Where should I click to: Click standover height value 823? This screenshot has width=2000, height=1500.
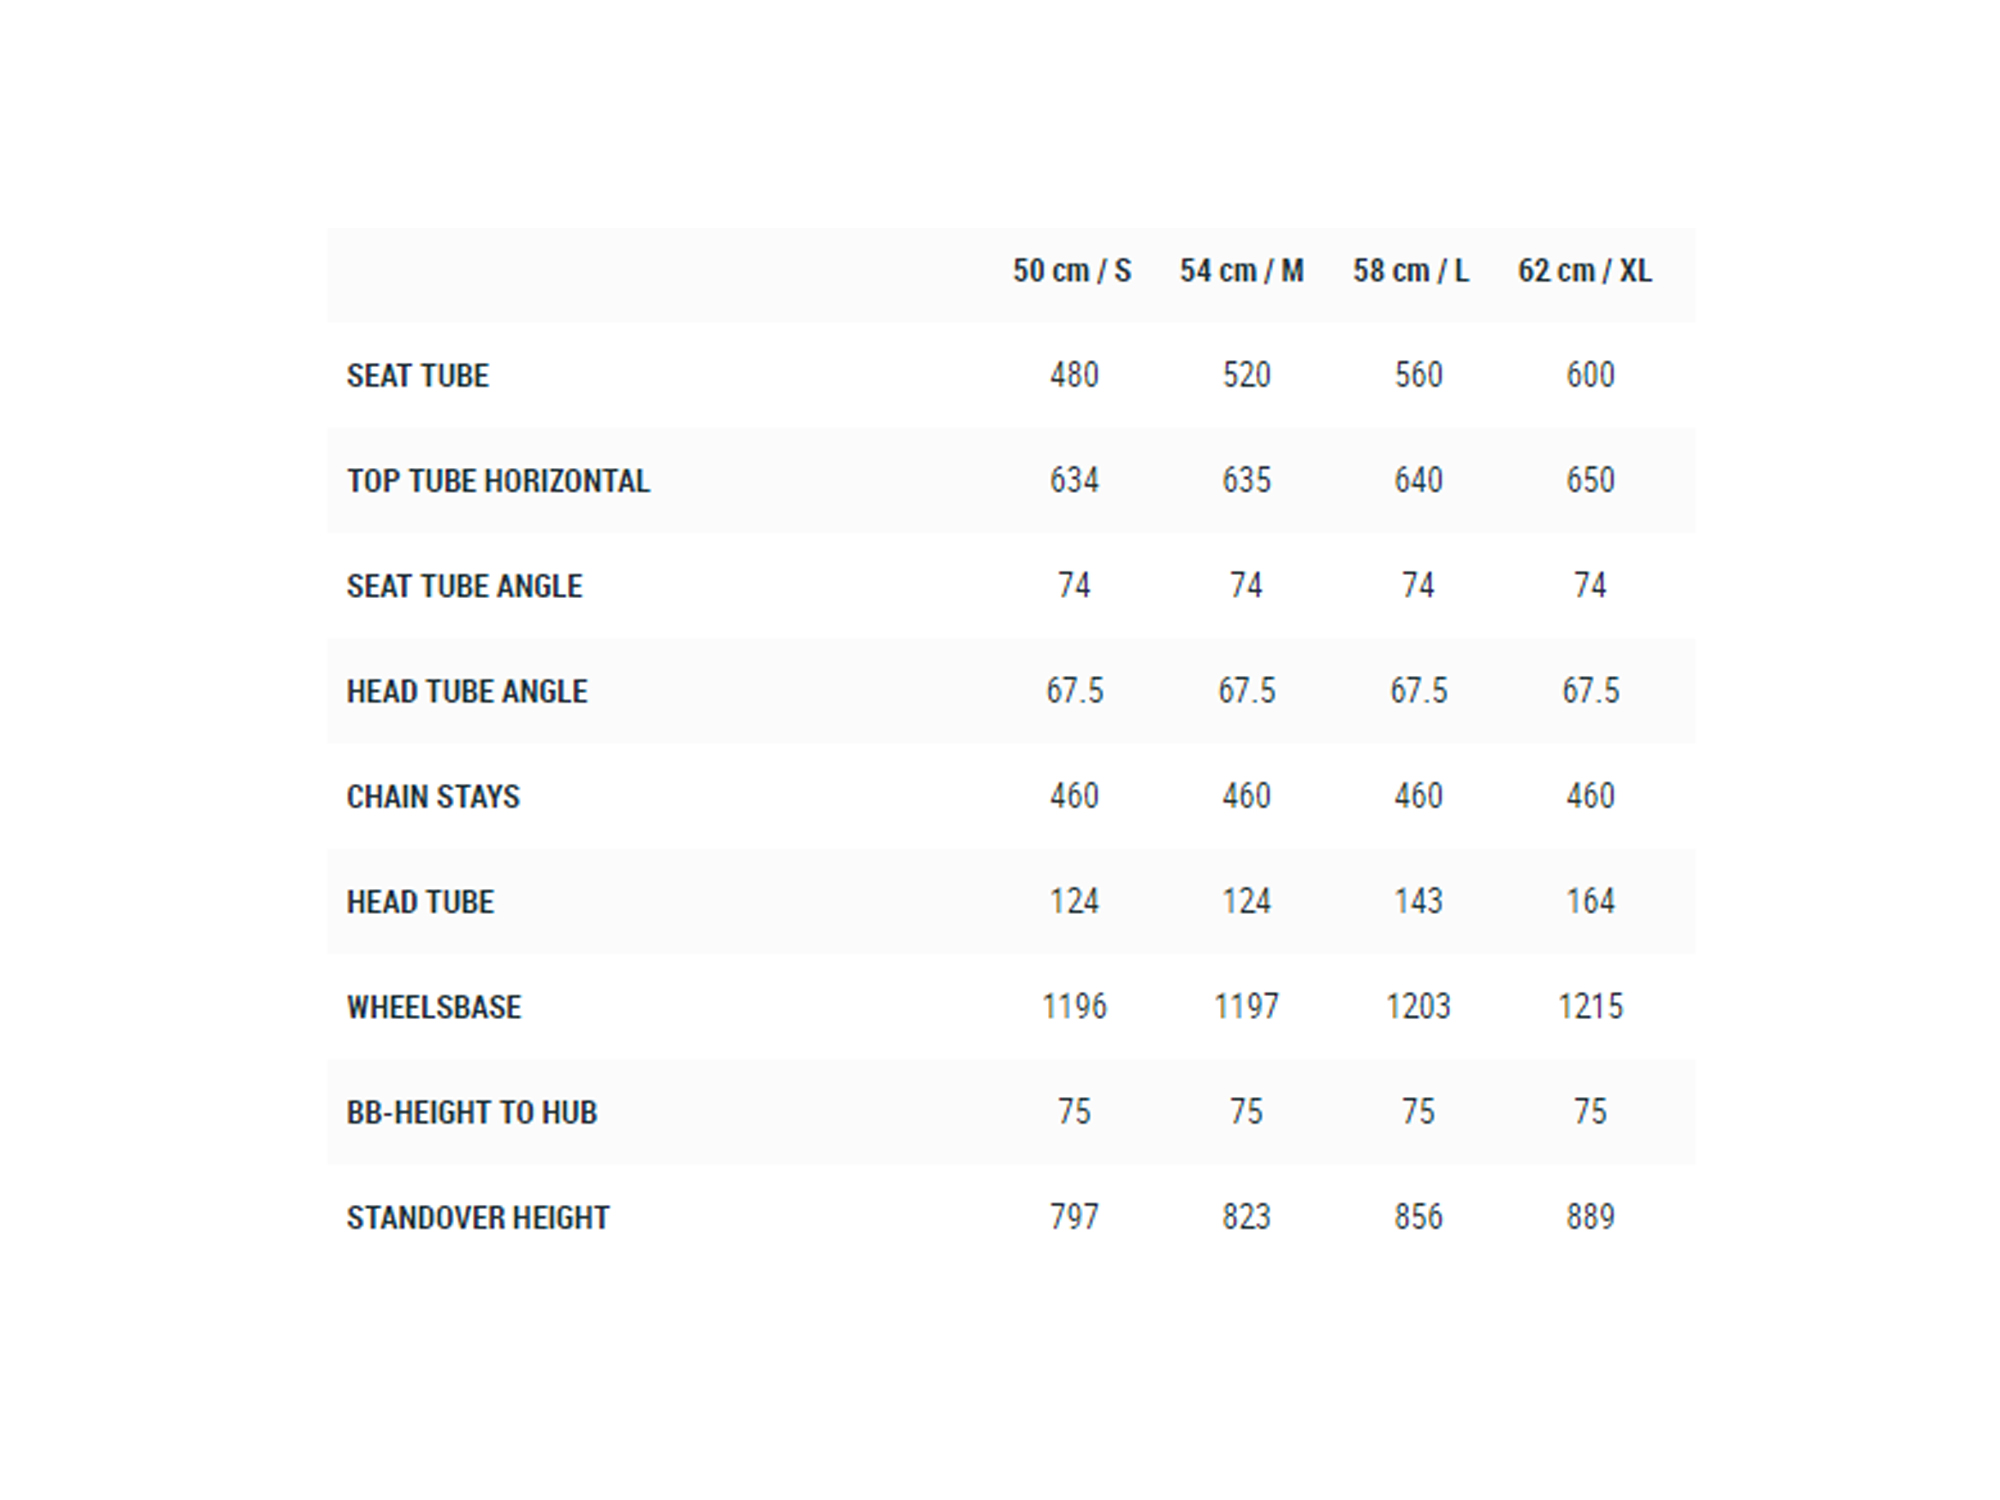tap(1246, 1217)
